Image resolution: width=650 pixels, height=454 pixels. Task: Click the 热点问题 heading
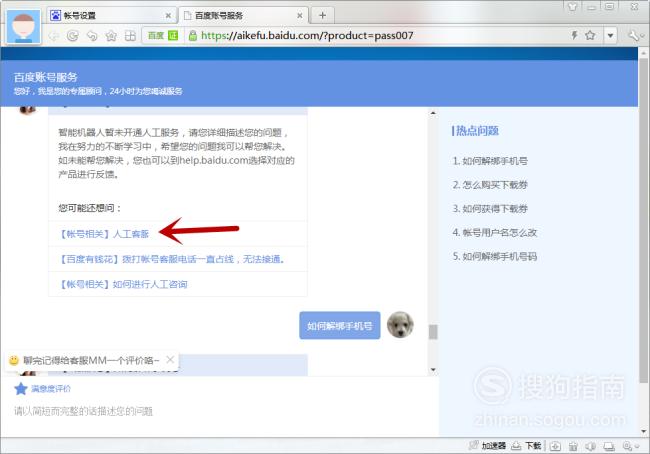(x=477, y=131)
